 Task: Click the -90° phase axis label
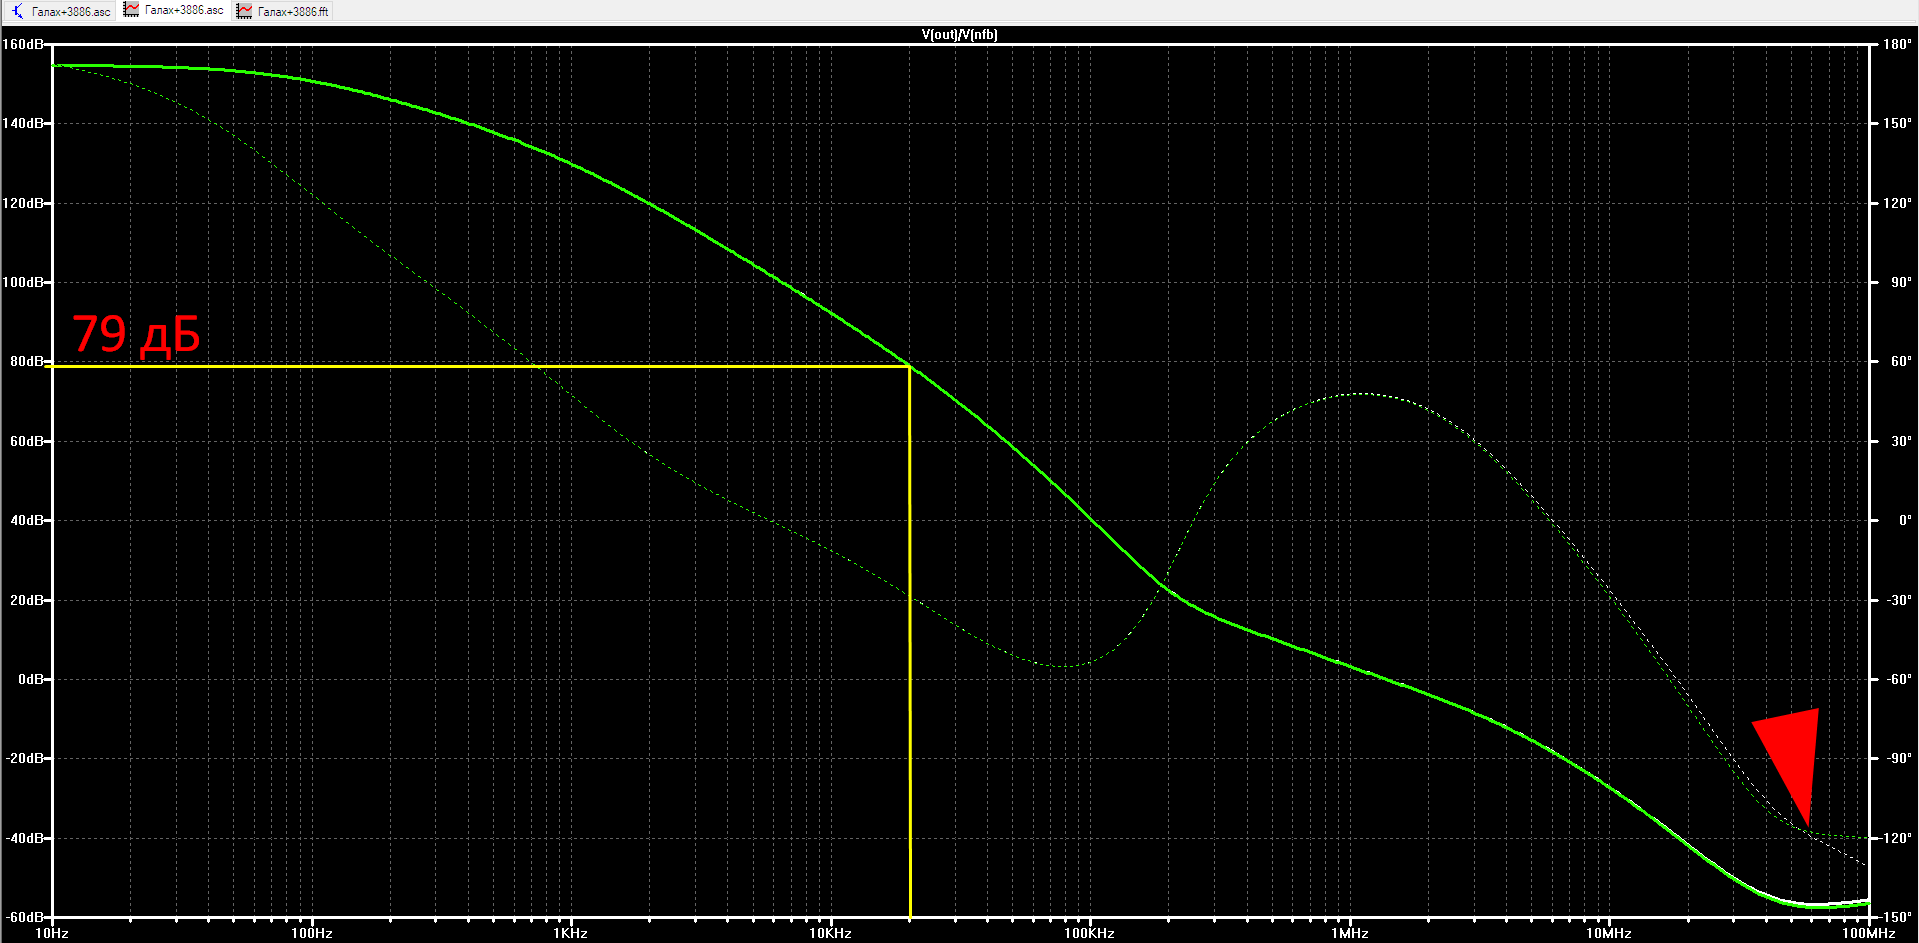tap(1898, 758)
